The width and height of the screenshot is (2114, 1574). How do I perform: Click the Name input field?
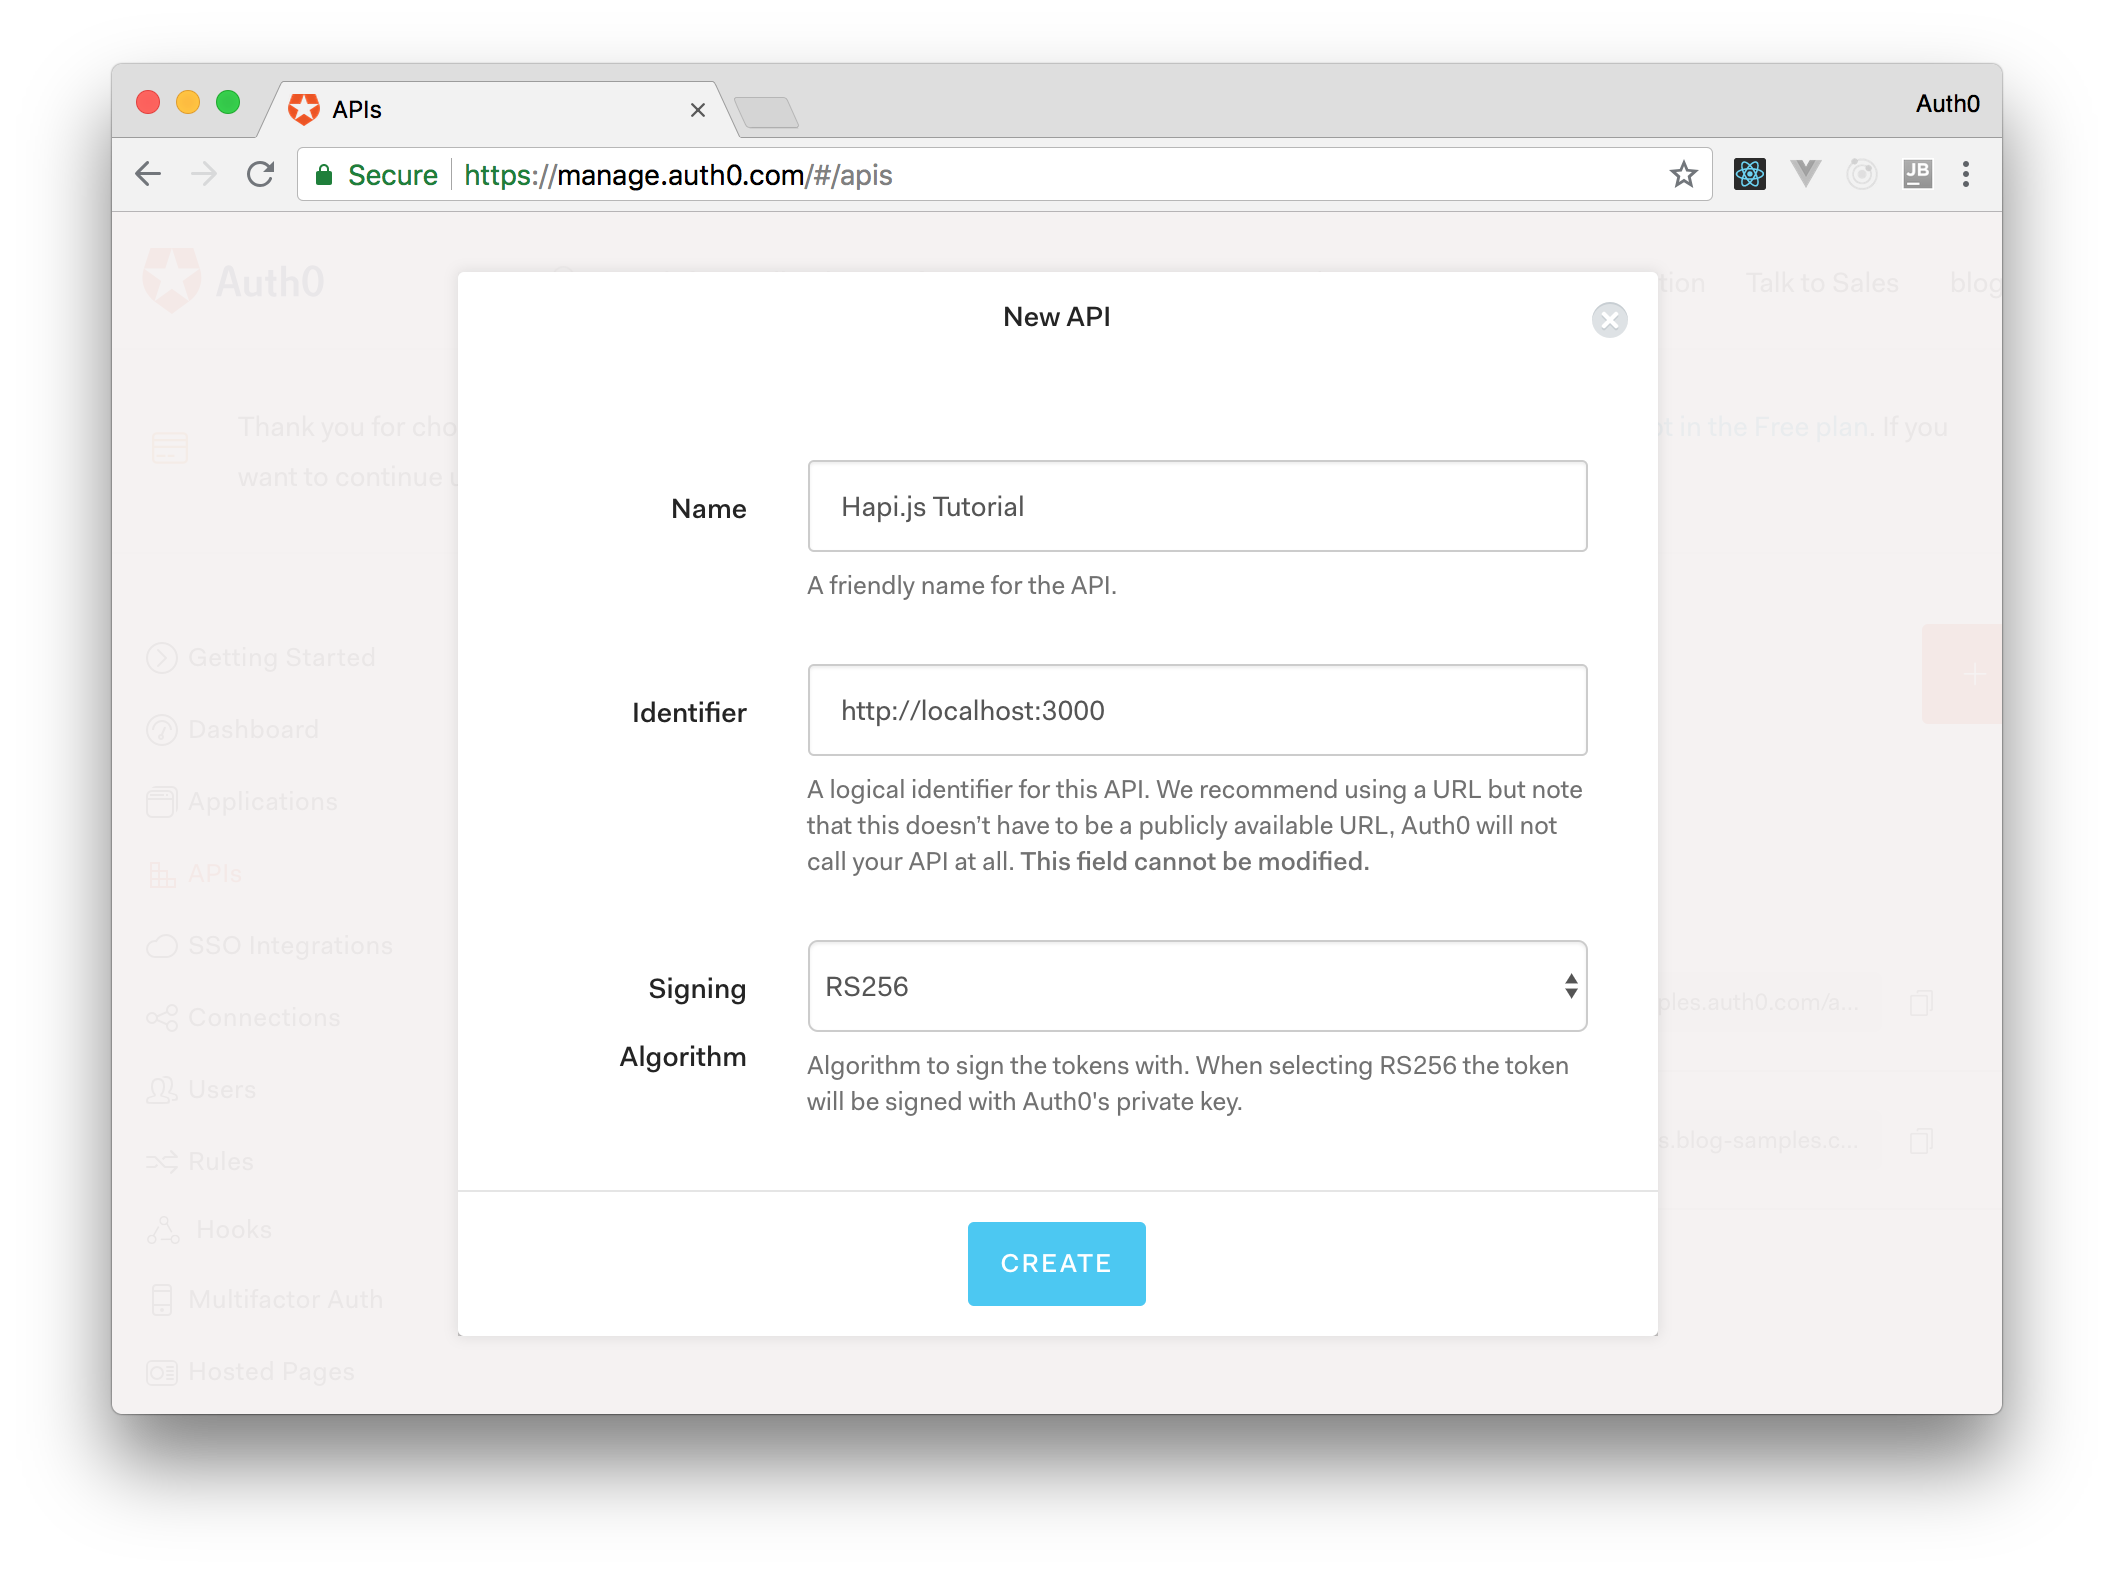pyautogui.click(x=1197, y=508)
